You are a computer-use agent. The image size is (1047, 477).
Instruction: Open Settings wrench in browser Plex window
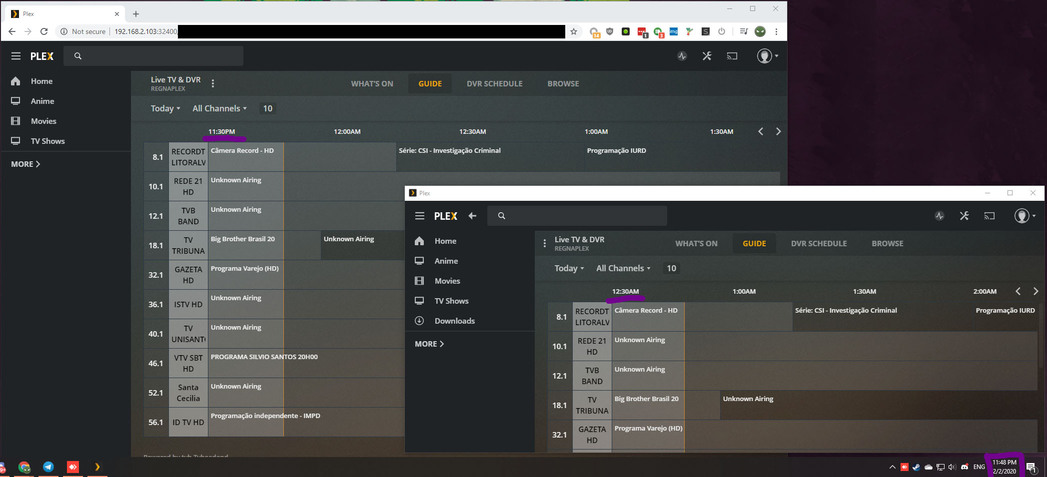tap(707, 56)
